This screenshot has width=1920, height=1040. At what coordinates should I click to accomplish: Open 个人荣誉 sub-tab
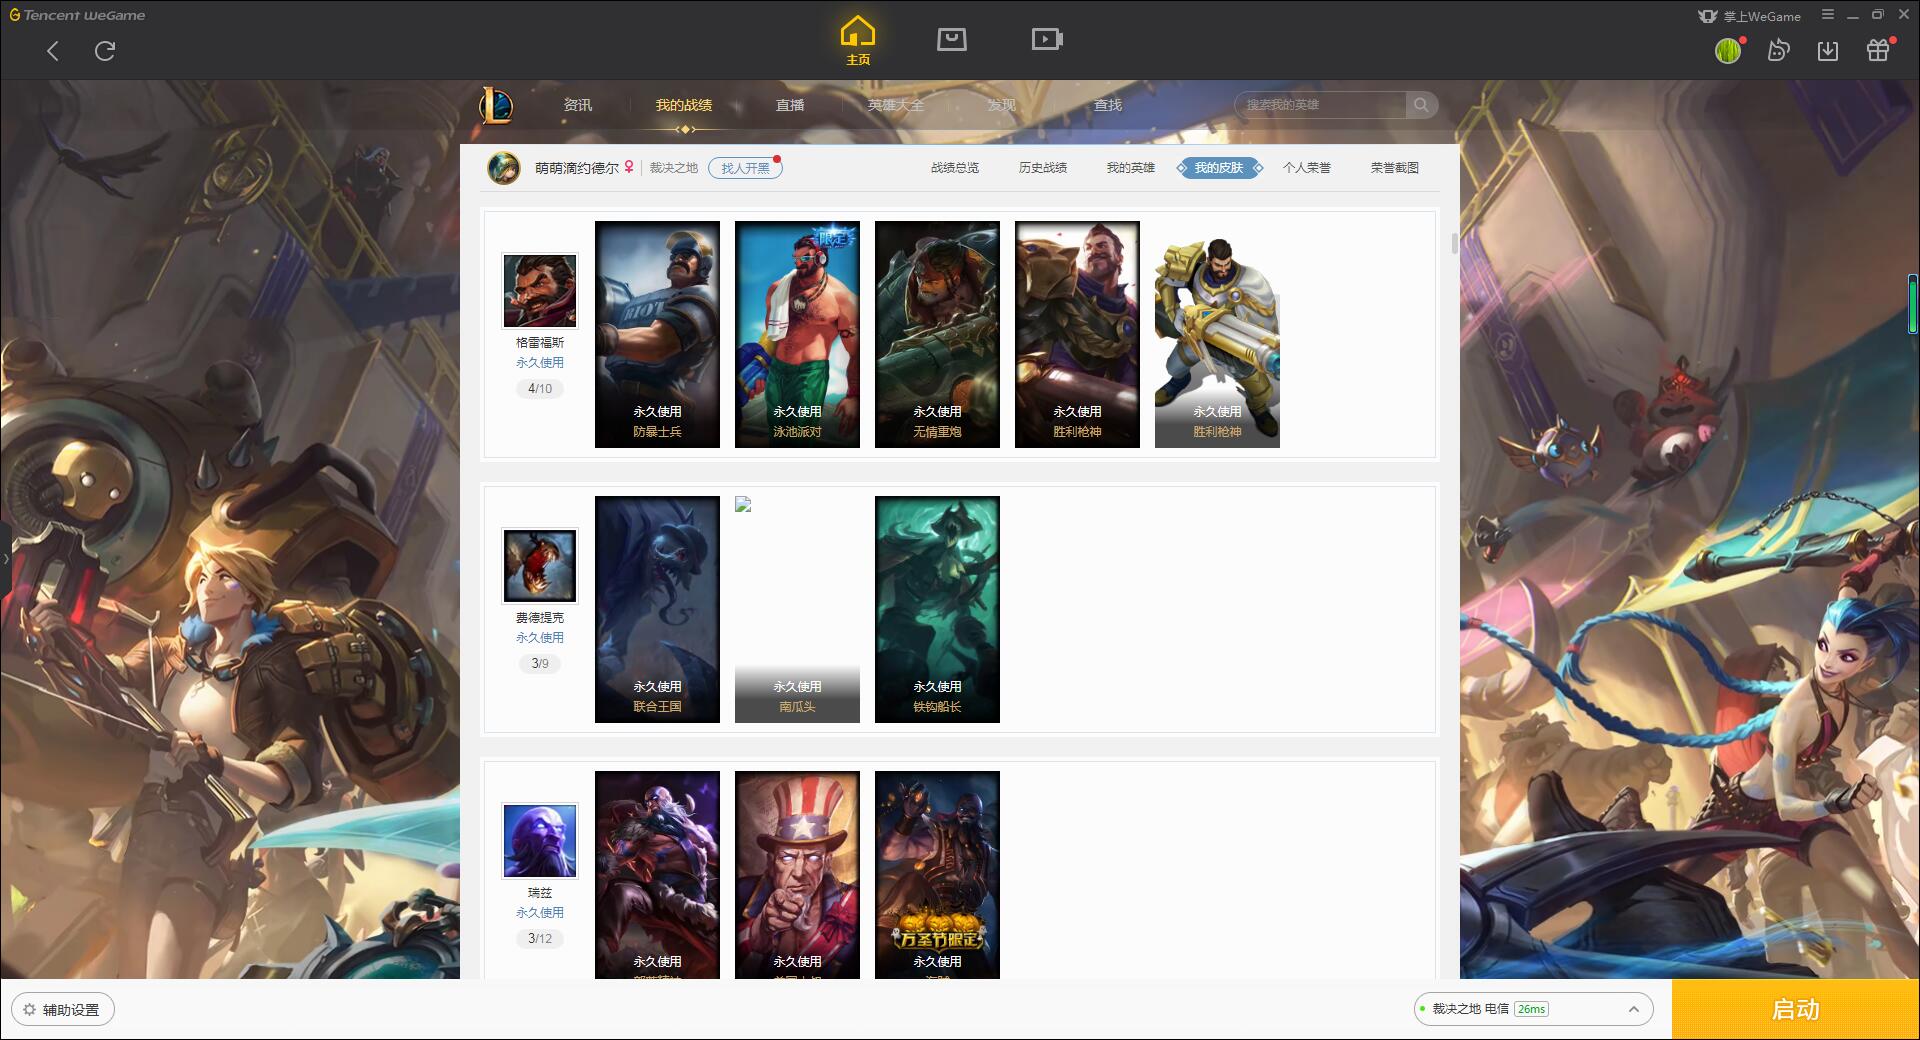(x=1307, y=168)
